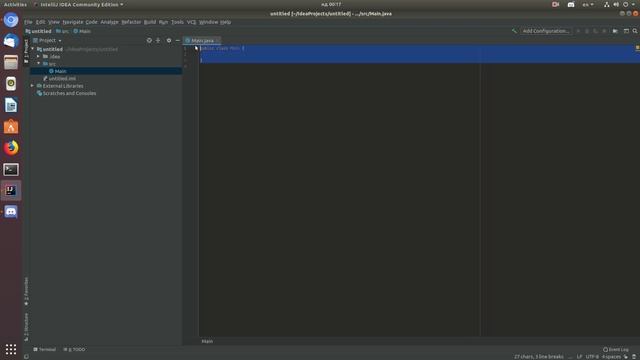The height and width of the screenshot is (360, 640).
Task: Open the View menu
Action: (54, 22)
